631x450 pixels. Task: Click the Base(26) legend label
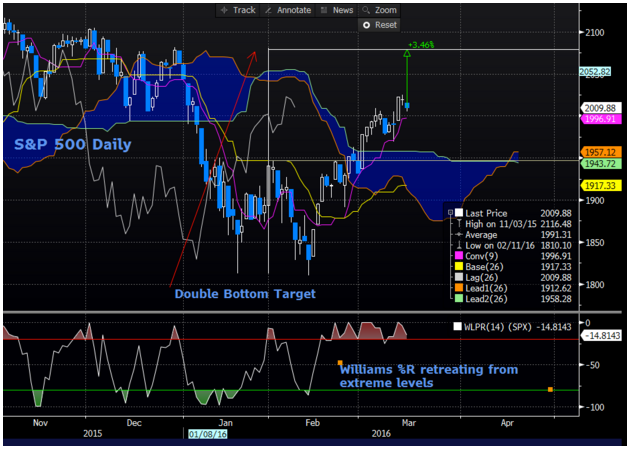(x=484, y=266)
